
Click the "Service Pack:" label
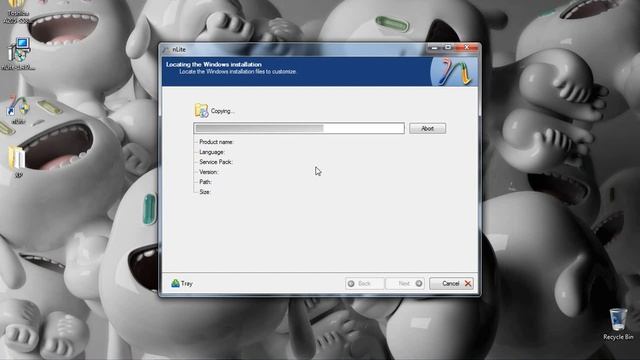pyautogui.click(x=216, y=162)
